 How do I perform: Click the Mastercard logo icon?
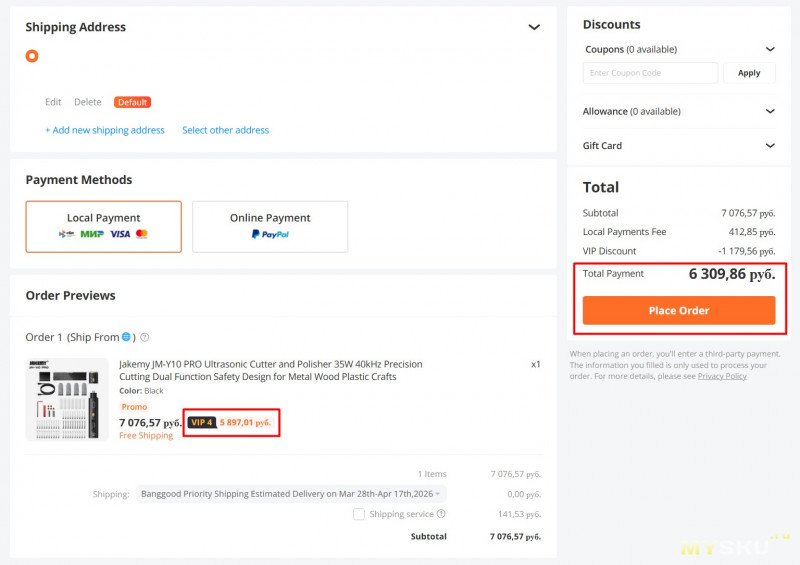point(142,234)
